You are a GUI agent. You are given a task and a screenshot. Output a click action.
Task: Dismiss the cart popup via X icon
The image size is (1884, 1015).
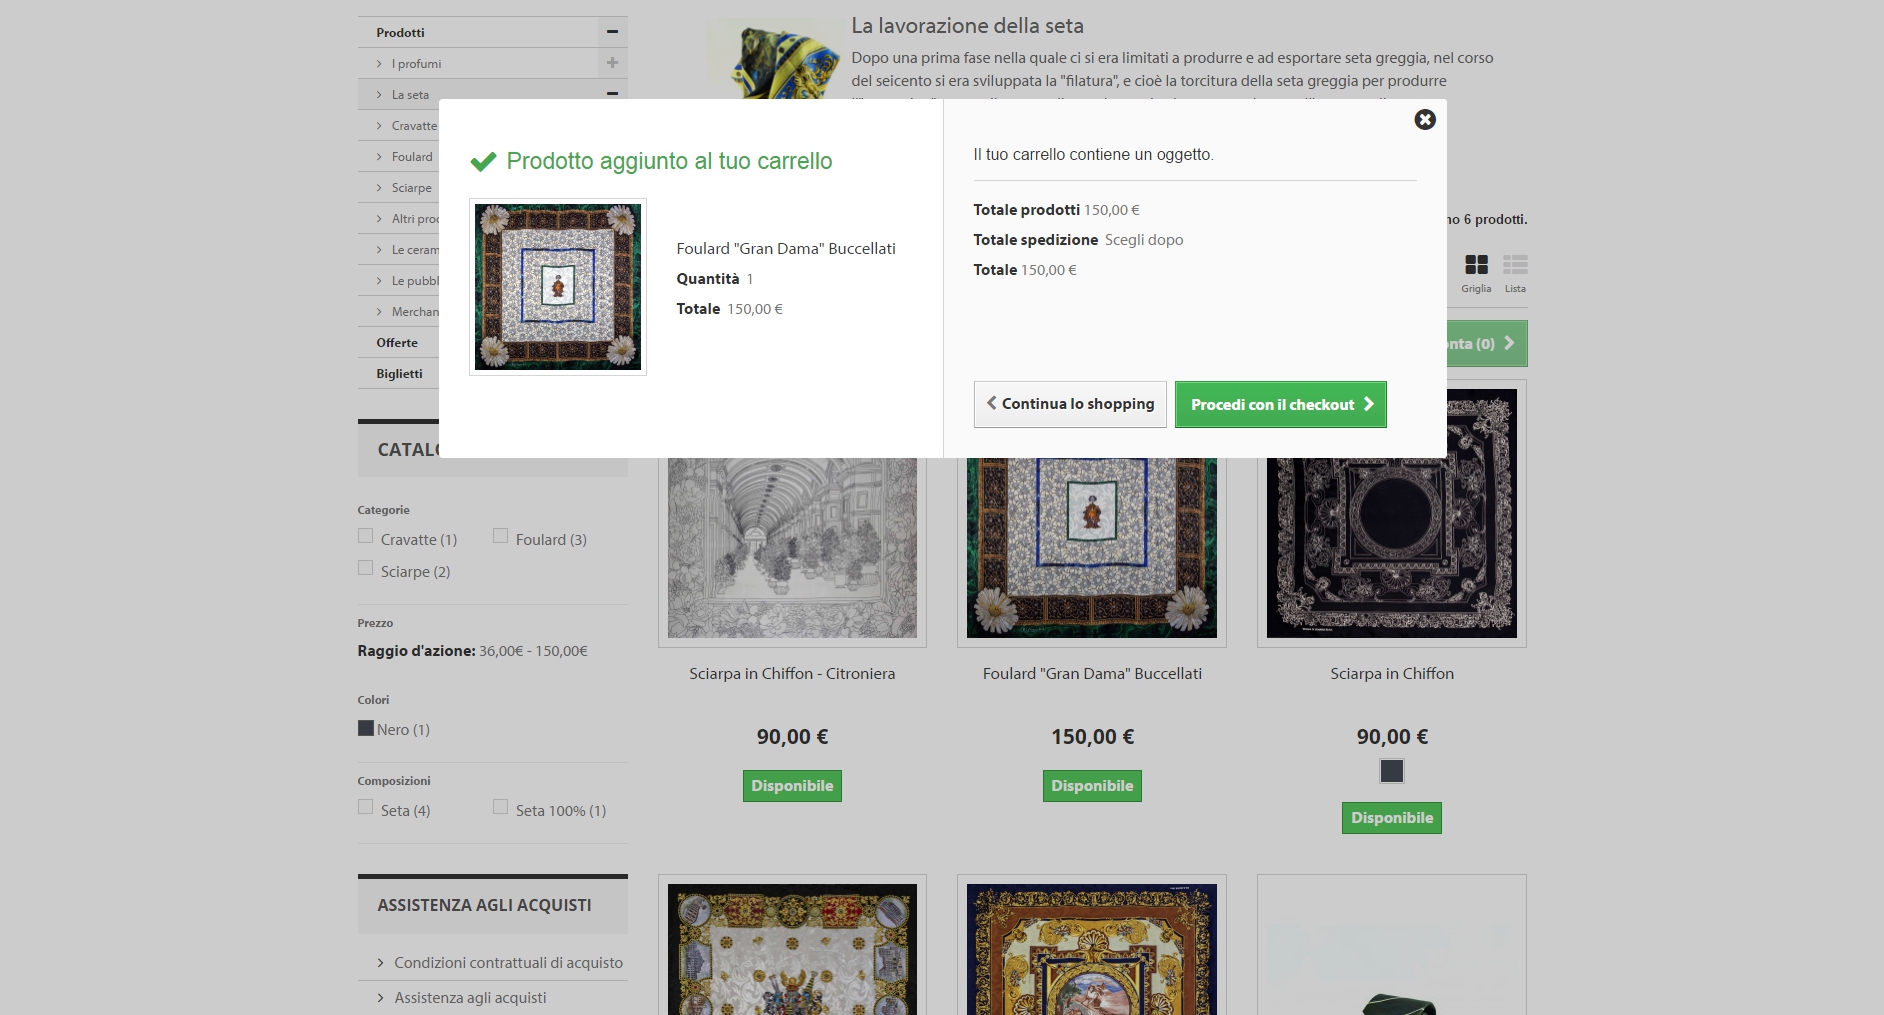point(1424,119)
